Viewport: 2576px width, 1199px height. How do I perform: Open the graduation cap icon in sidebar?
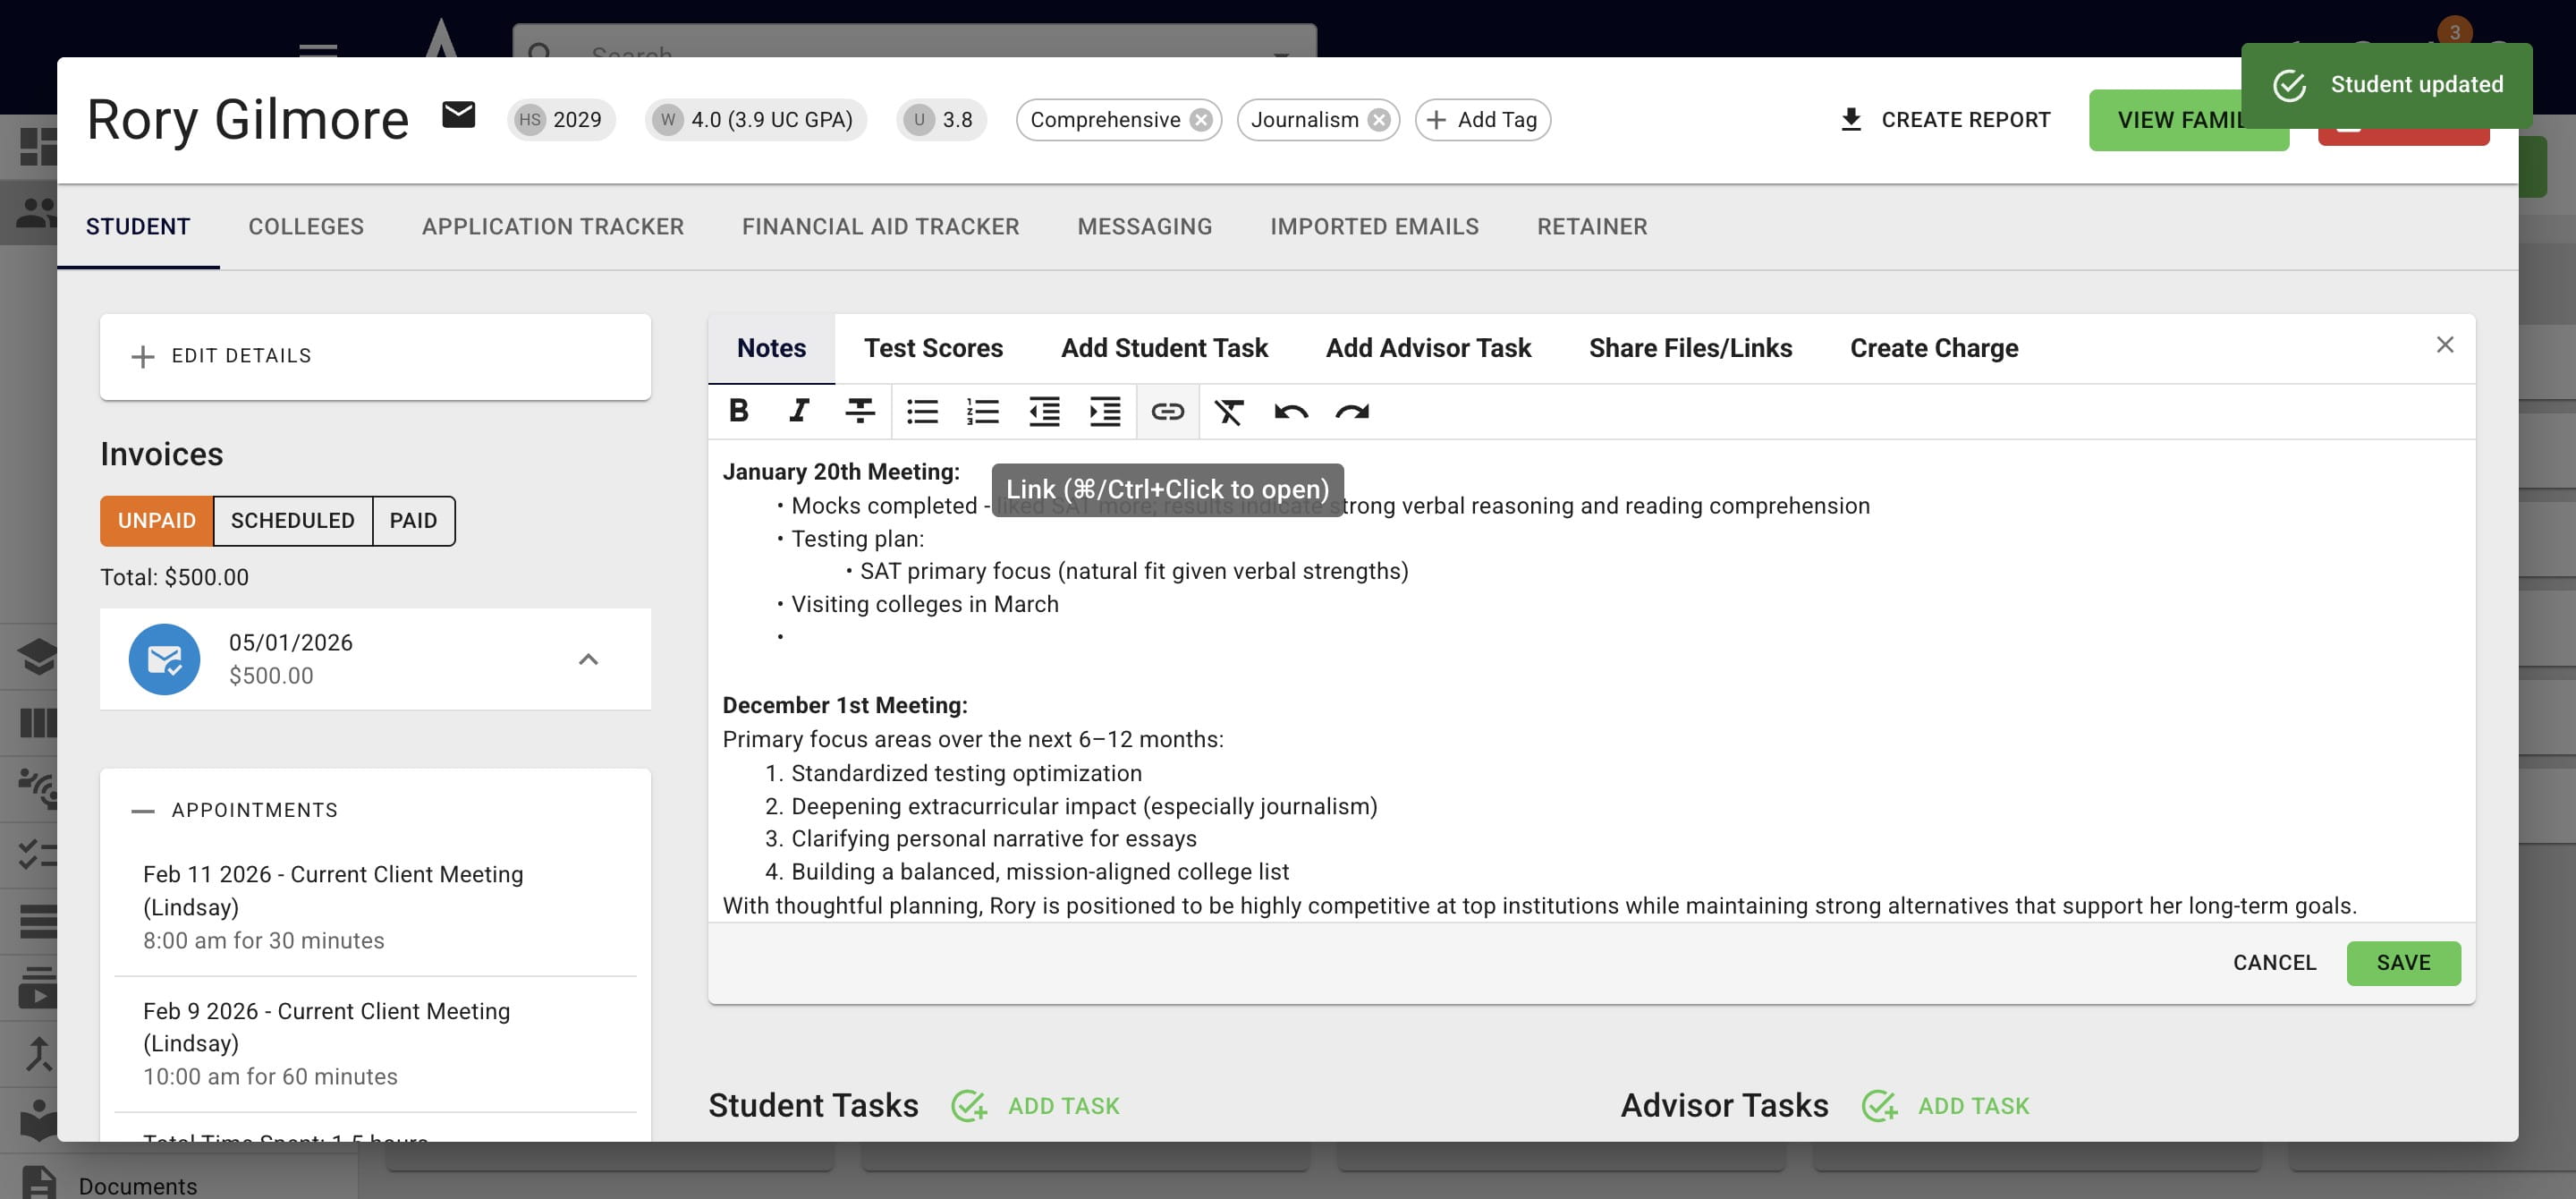point(38,657)
